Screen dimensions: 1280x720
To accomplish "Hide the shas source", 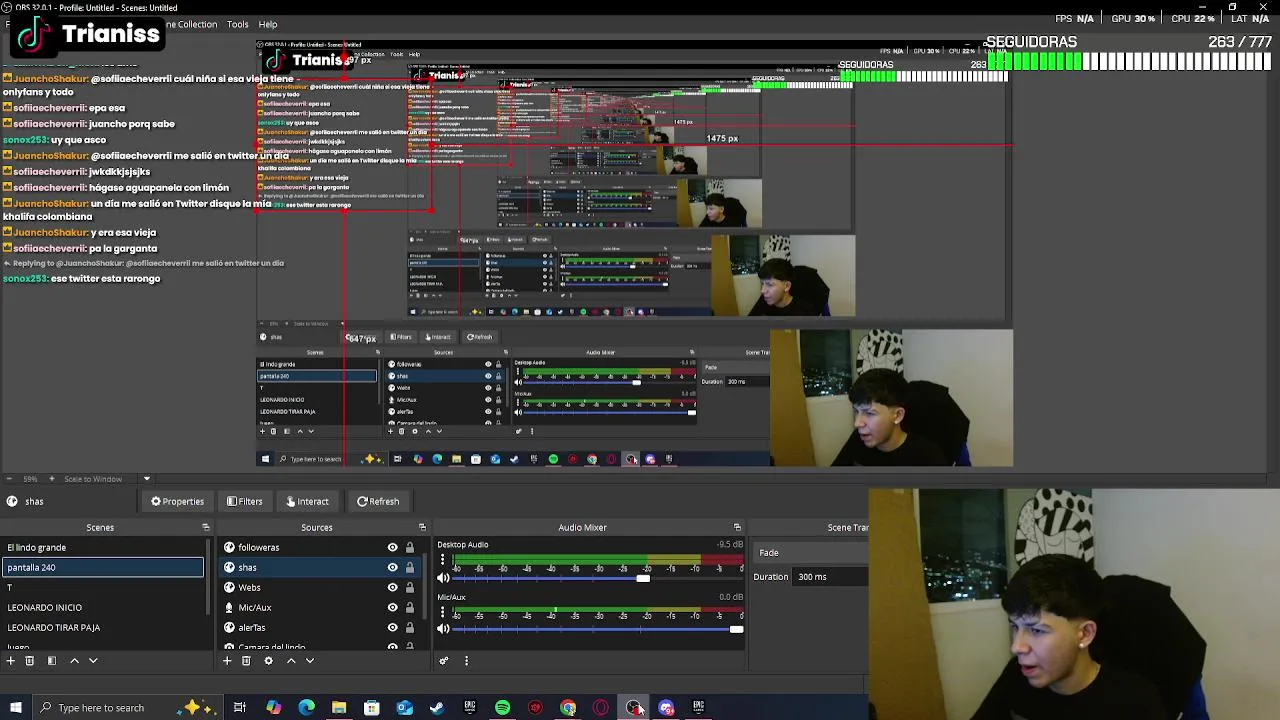I will point(392,567).
